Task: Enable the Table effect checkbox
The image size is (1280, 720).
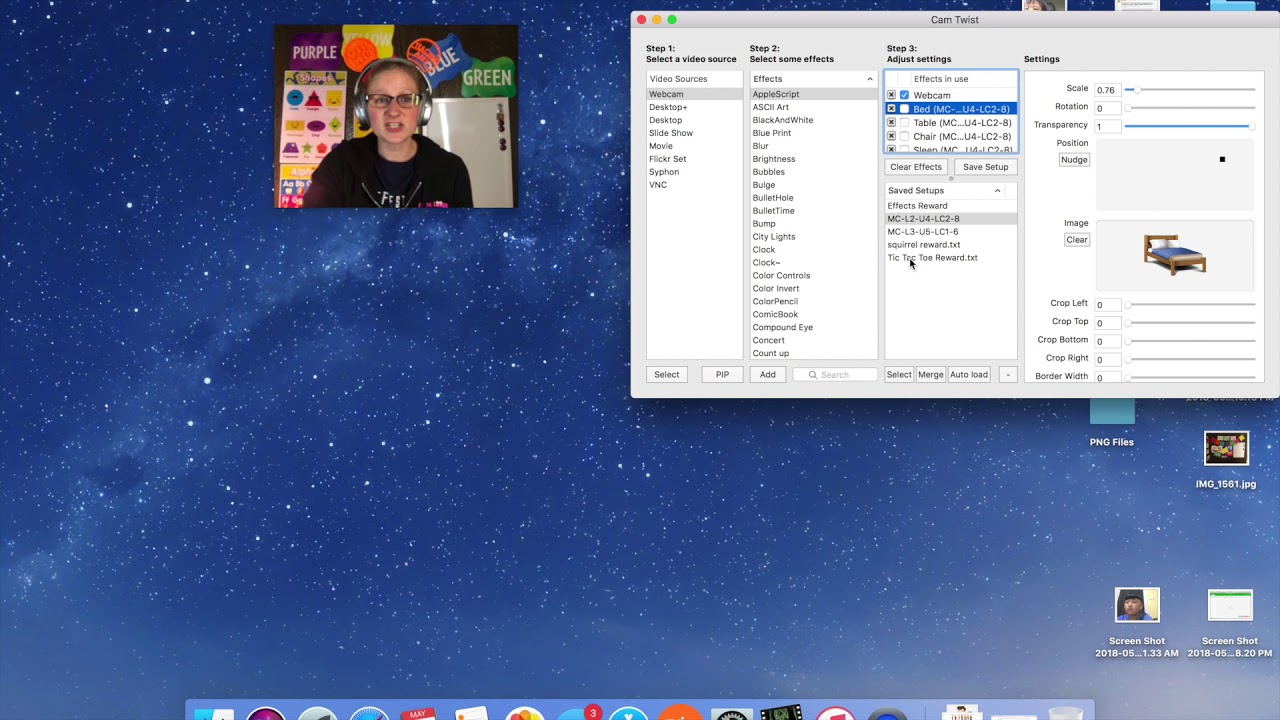Action: (904, 123)
